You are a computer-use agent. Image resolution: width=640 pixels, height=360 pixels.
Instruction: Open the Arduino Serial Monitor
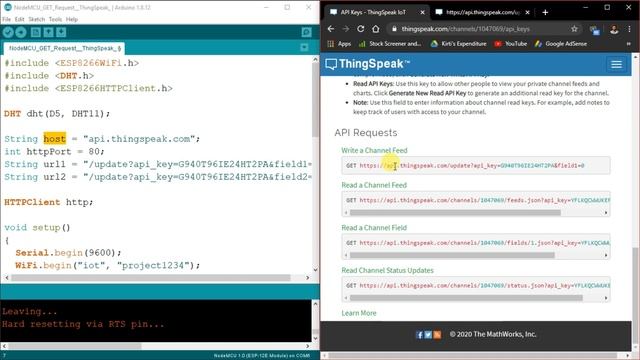[x=307, y=32]
